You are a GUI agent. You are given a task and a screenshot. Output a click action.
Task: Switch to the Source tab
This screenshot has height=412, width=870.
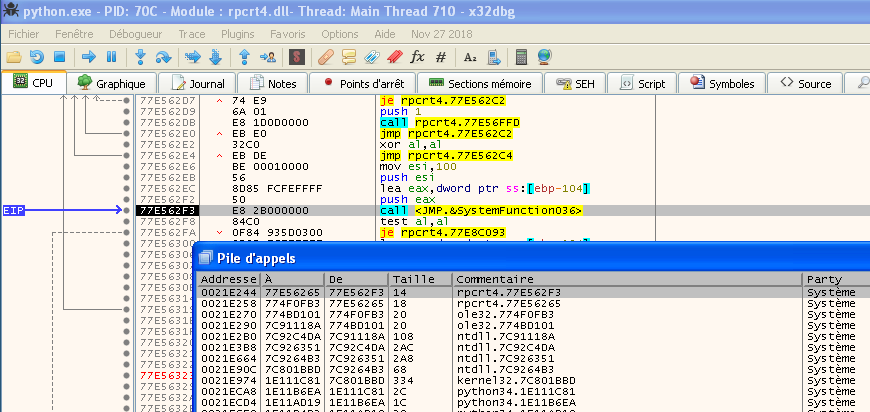click(x=805, y=84)
